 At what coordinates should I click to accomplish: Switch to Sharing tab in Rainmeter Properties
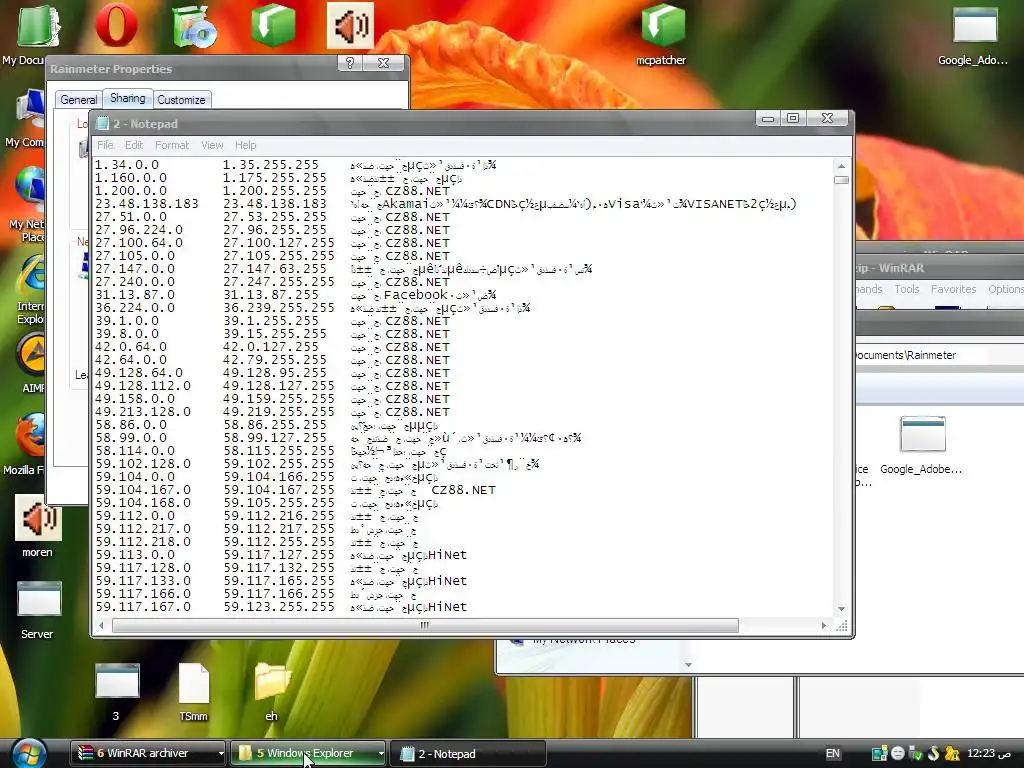127,98
